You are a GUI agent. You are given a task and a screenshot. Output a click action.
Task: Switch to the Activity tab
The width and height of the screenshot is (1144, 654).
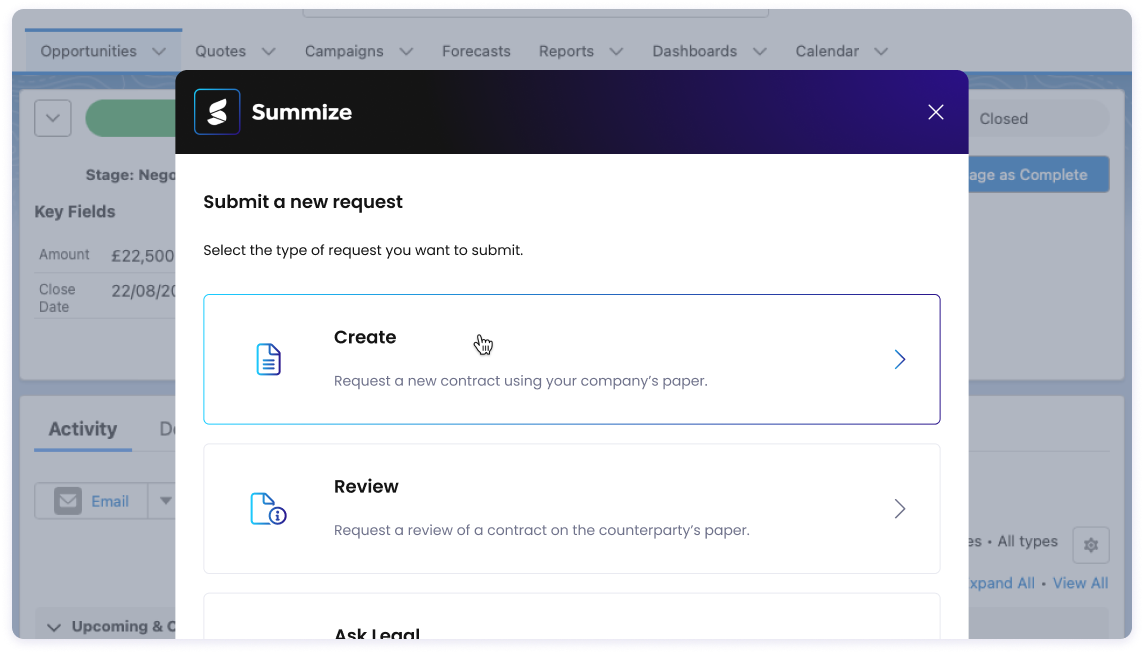point(82,429)
